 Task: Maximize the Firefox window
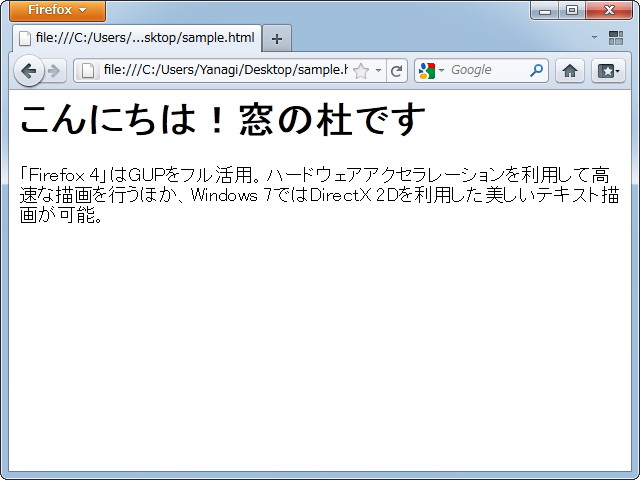coord(572,10)
